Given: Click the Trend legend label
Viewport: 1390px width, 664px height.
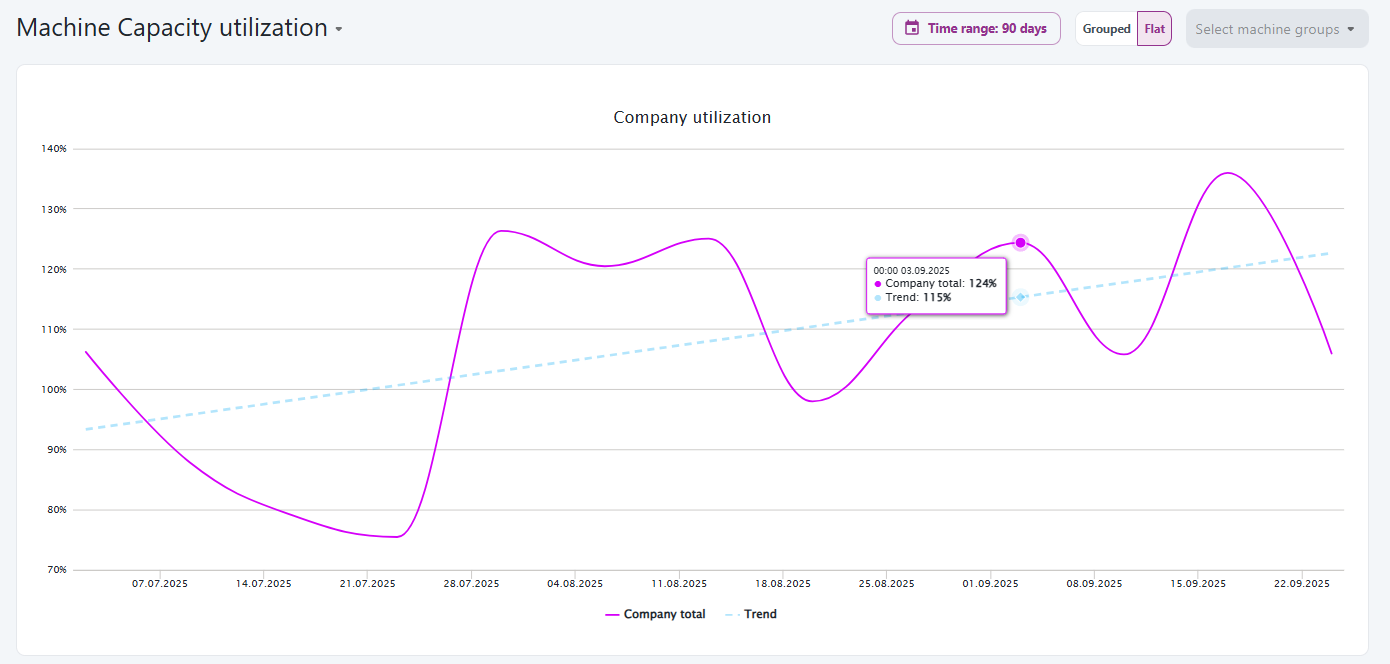Looking at the screenshot, I should click(760, 614).
